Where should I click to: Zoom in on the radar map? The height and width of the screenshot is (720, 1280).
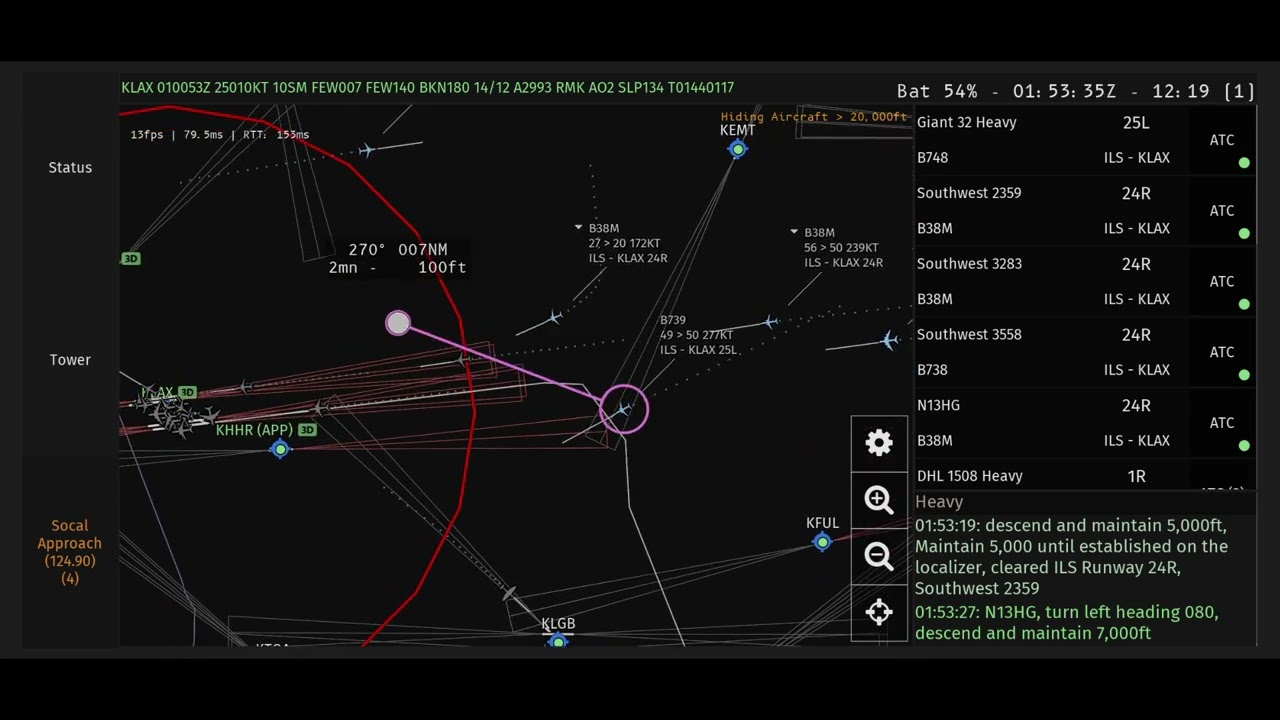click(x=879, y=500)
